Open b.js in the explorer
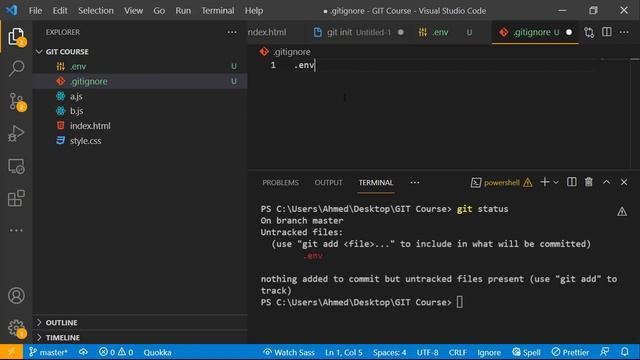The height and width of the screenshot is (360, 640). [x=140, y=111]
